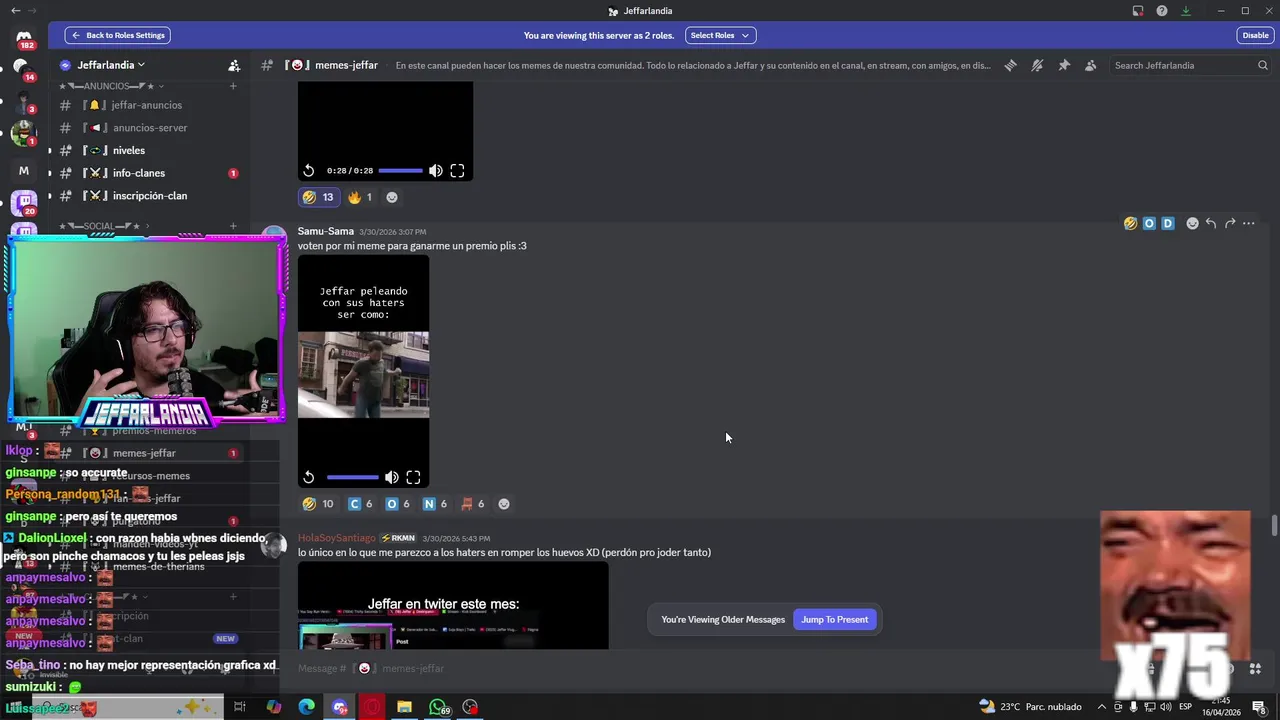
Task: Mute the 0:28 video speaker icon
Action: [x=436, y=171]
